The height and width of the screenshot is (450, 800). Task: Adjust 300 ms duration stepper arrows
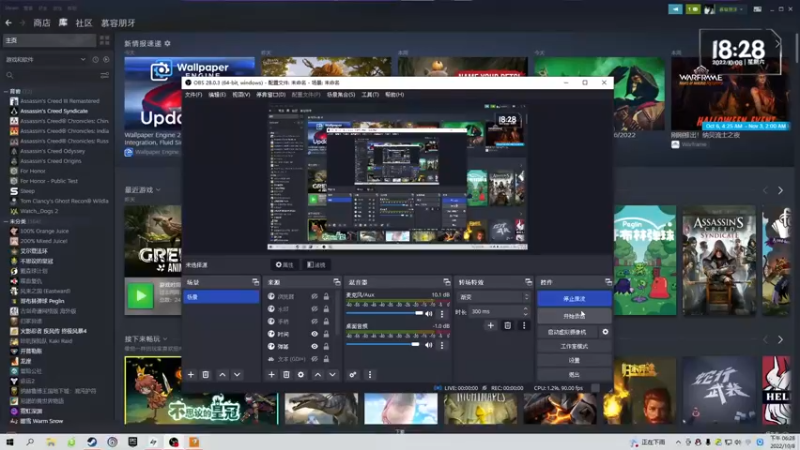point(526,311)
